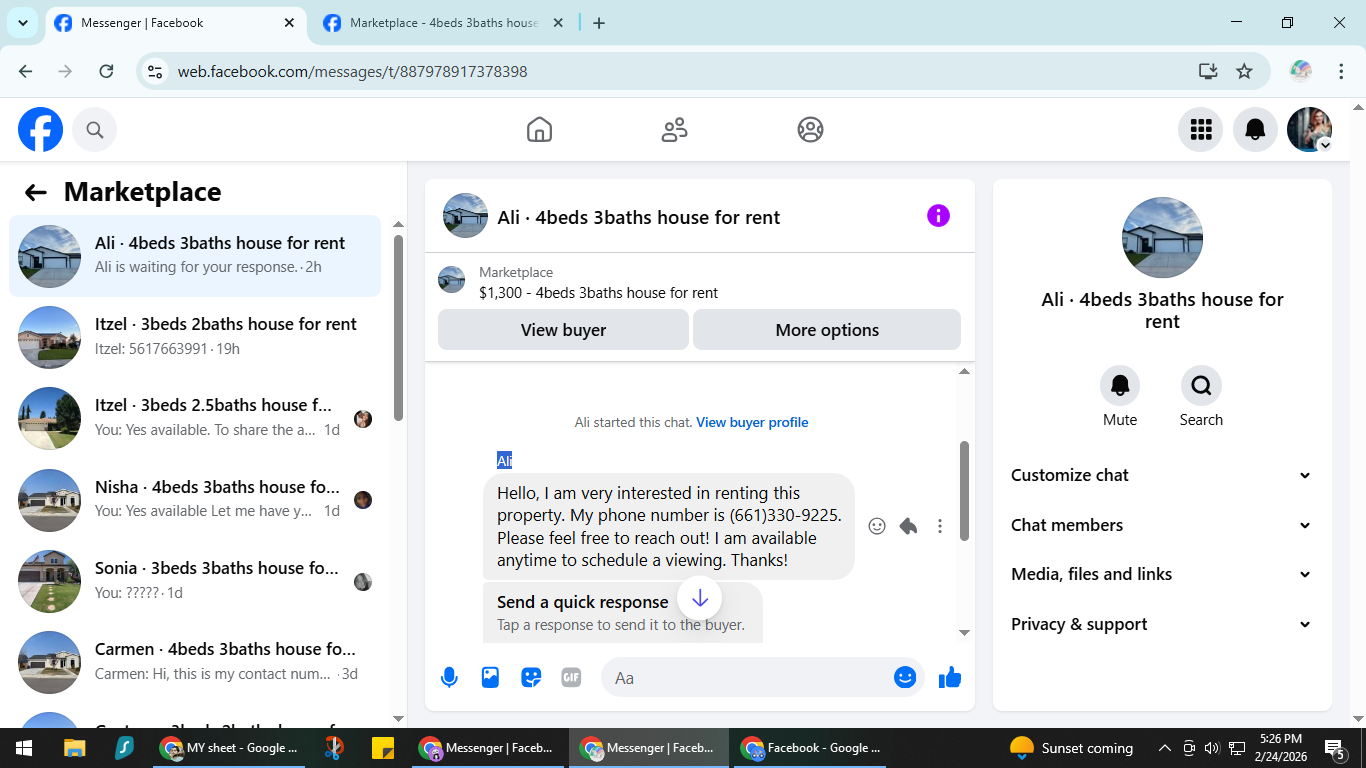Open Itzel 3beds 2baths house chat
The height and width of the screenshot is (768, 1366).
click(x=195, y=337)
